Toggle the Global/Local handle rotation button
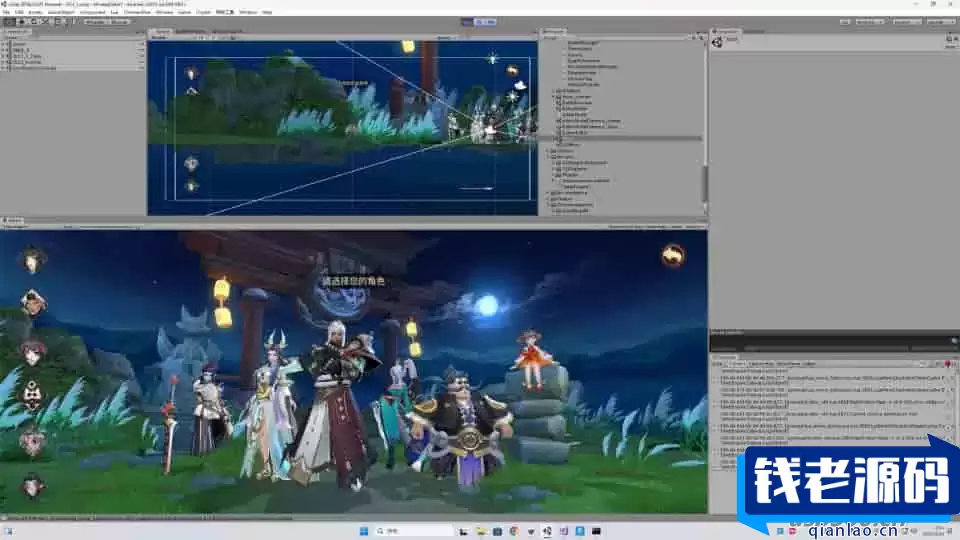This screenshot has height=540, width=960. (x=119, y=21)
